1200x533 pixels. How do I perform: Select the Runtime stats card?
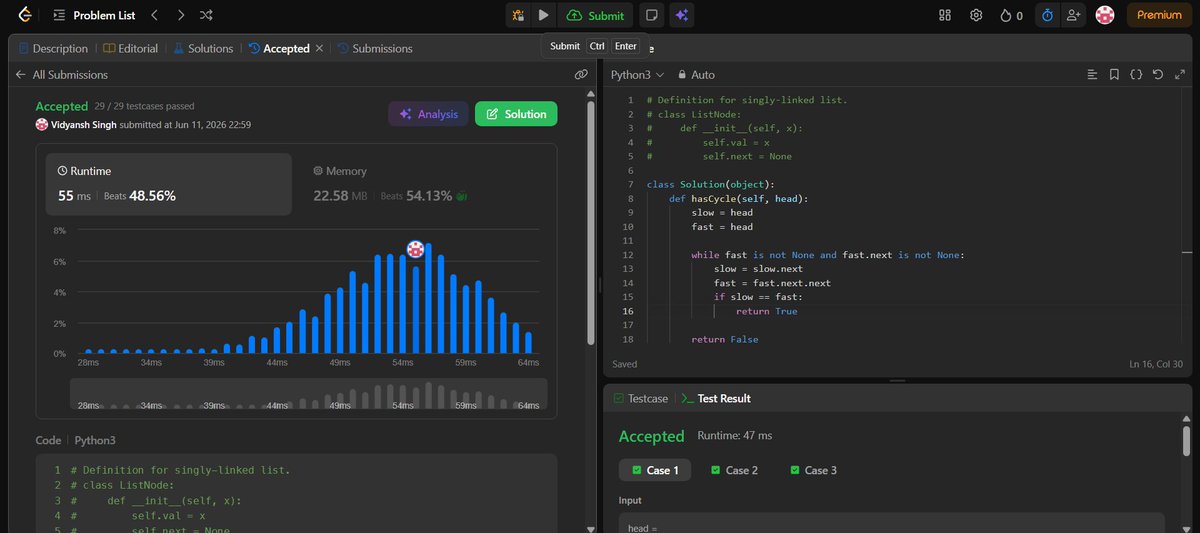169,184
